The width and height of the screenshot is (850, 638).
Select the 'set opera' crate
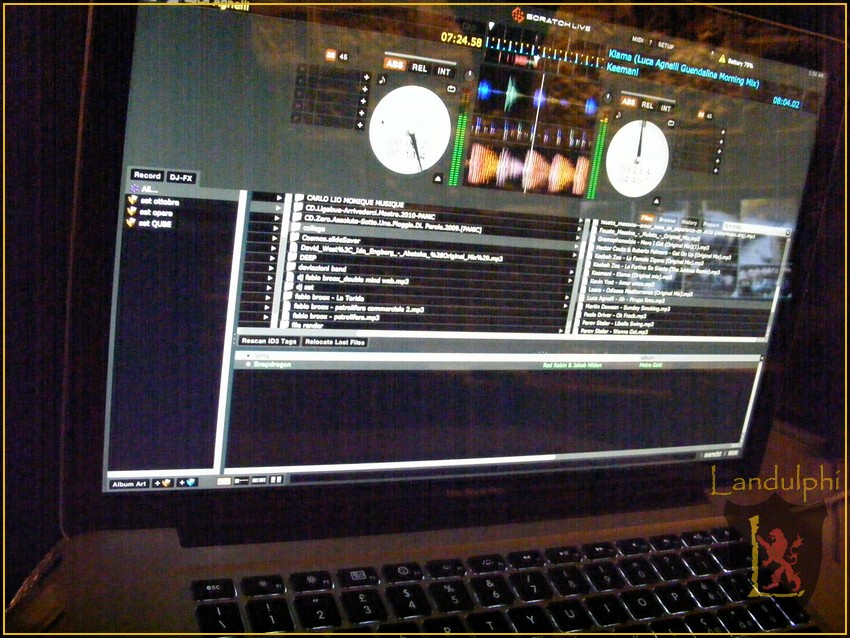156,212
